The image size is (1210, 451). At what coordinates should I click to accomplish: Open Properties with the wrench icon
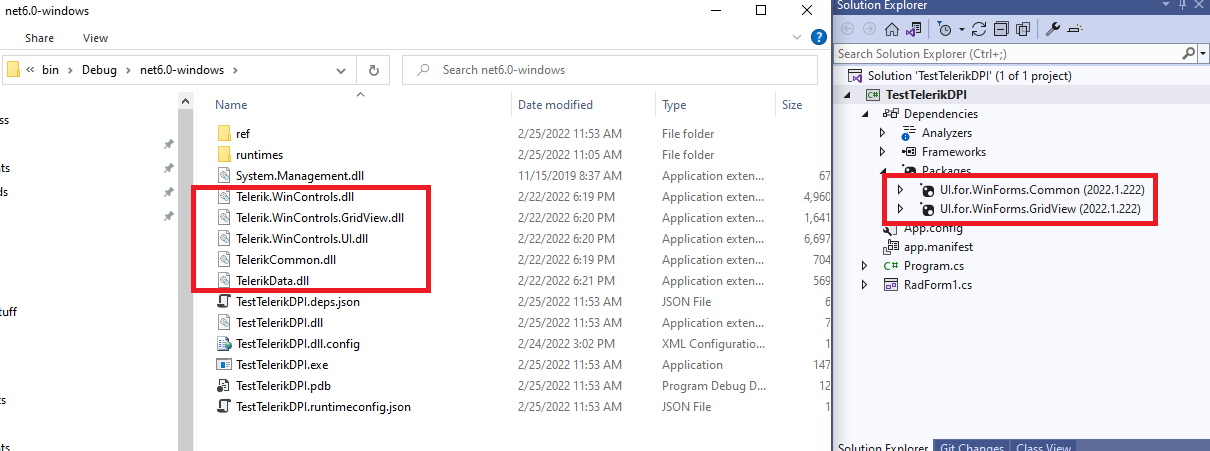click(x=1053, y=29)
